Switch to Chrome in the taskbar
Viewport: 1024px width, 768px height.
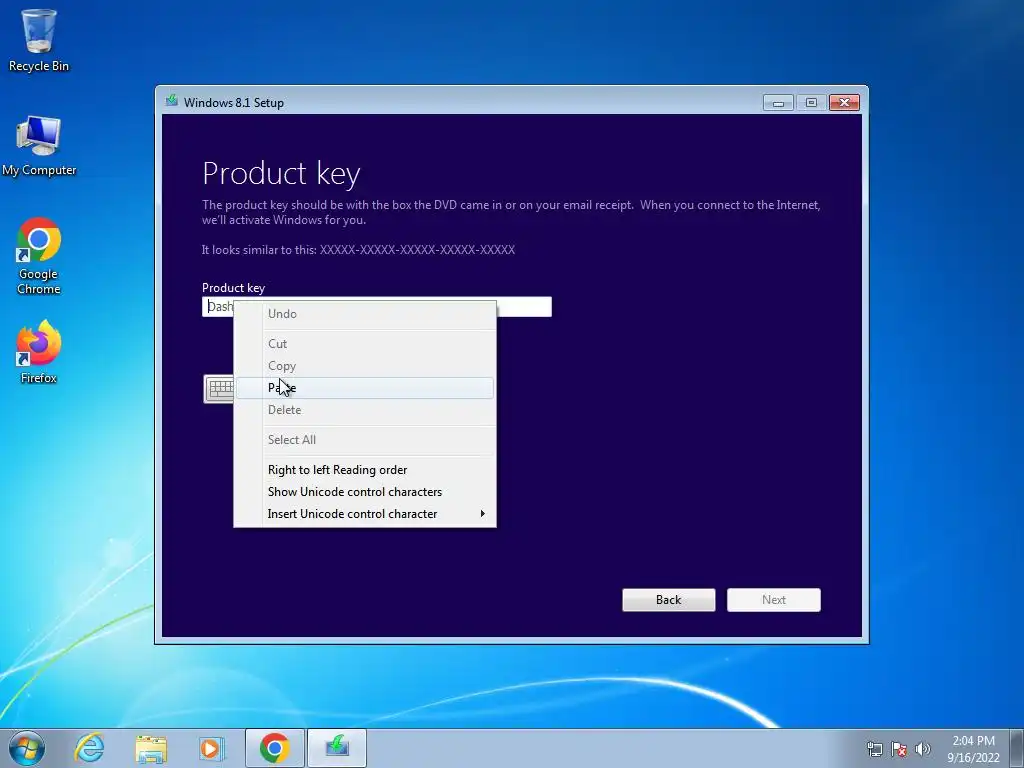(x=275, y=748)
